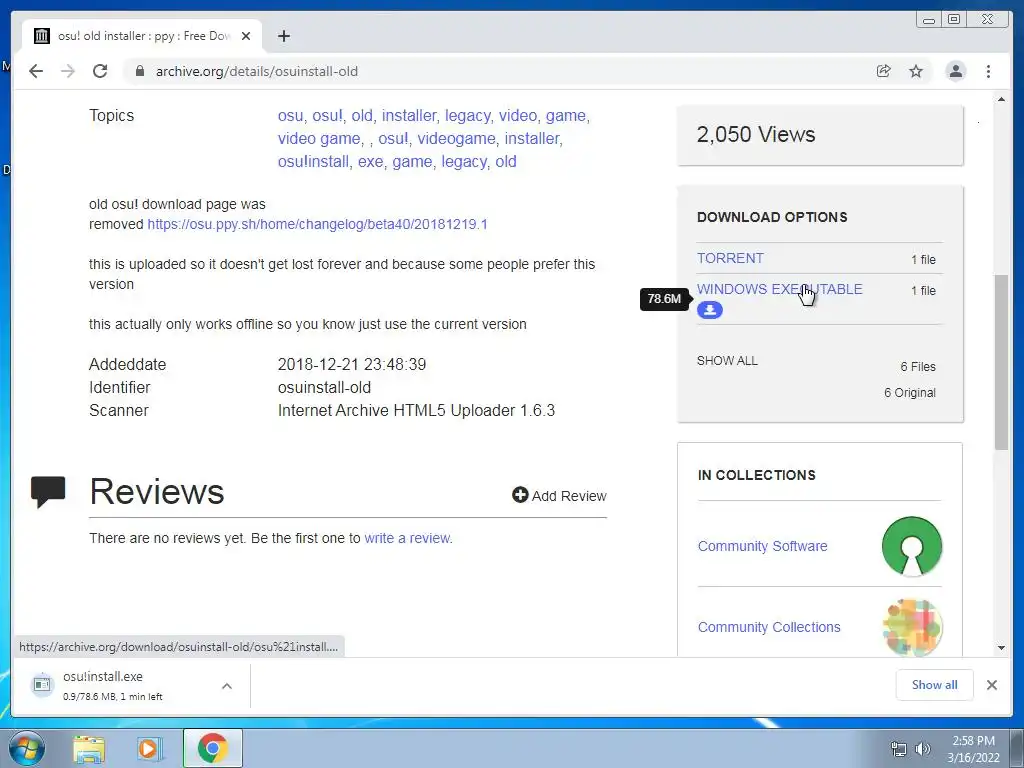Open Chrome's three-dot menu

pos(988,71)
